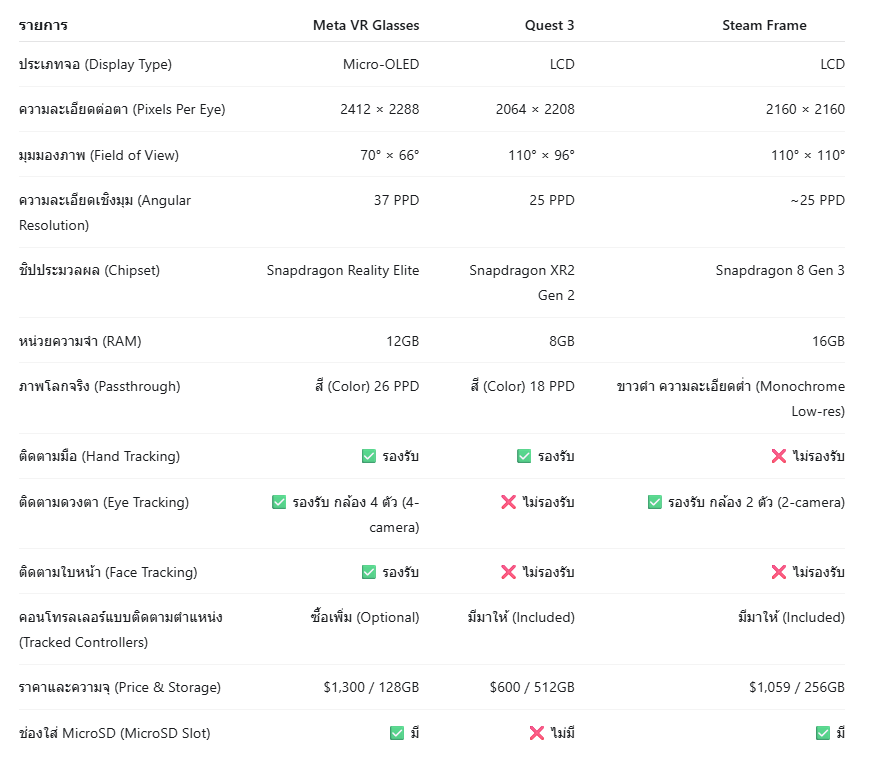Click red cross in Steam Frame Hand Tracking
The height and width of the screenshot is (773, 874).
pos(779,456)
